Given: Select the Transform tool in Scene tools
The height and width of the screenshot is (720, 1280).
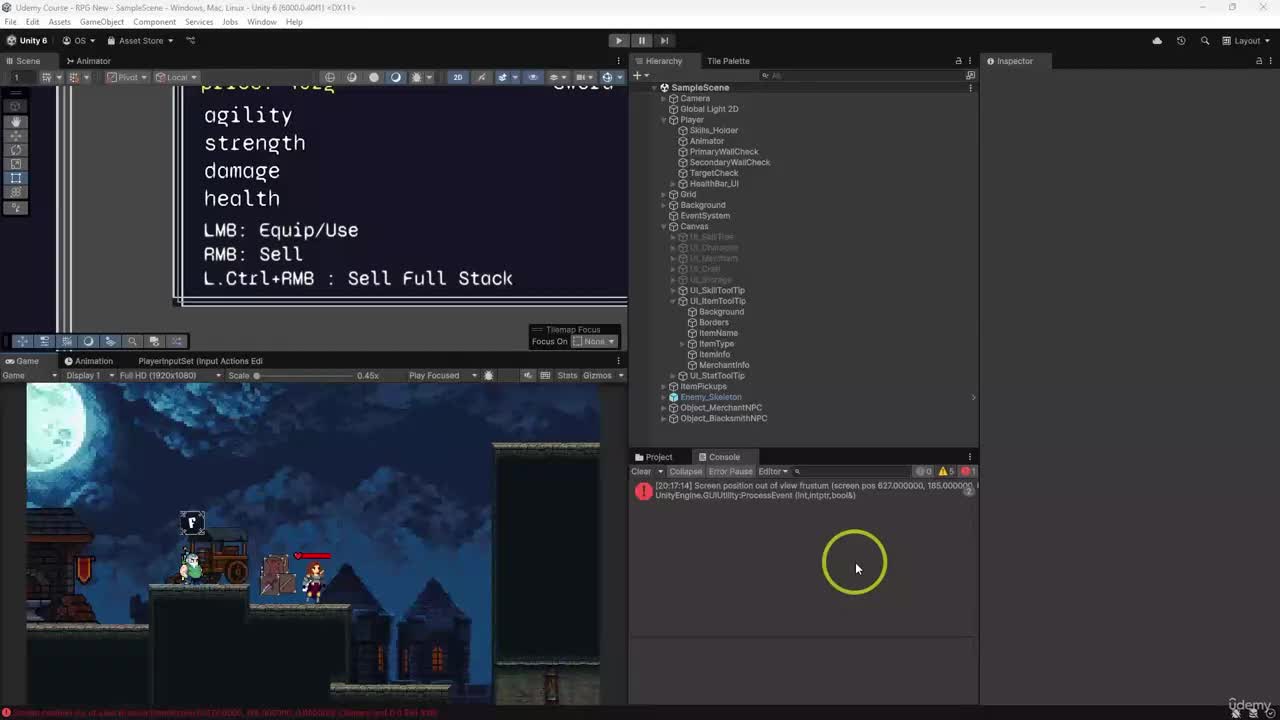Looking at the screenshot, I should click(x=16, y=192).
